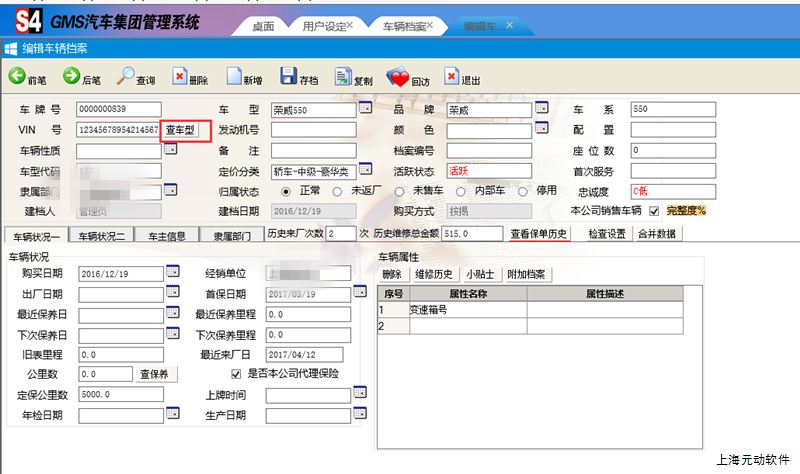Switch to the 车主信息 tab

pos(167,236)
